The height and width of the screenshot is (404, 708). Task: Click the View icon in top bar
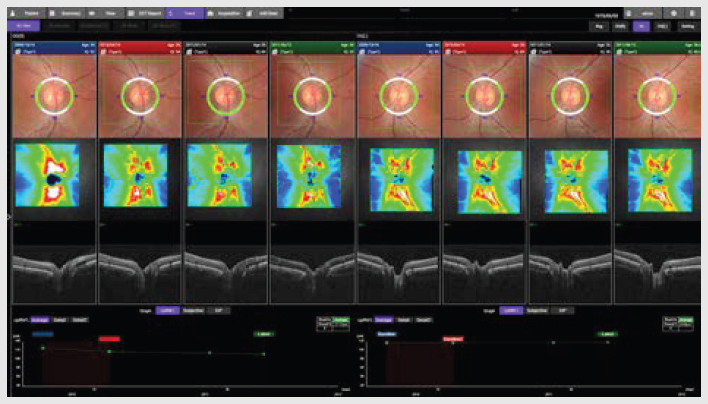pos(102,12)
